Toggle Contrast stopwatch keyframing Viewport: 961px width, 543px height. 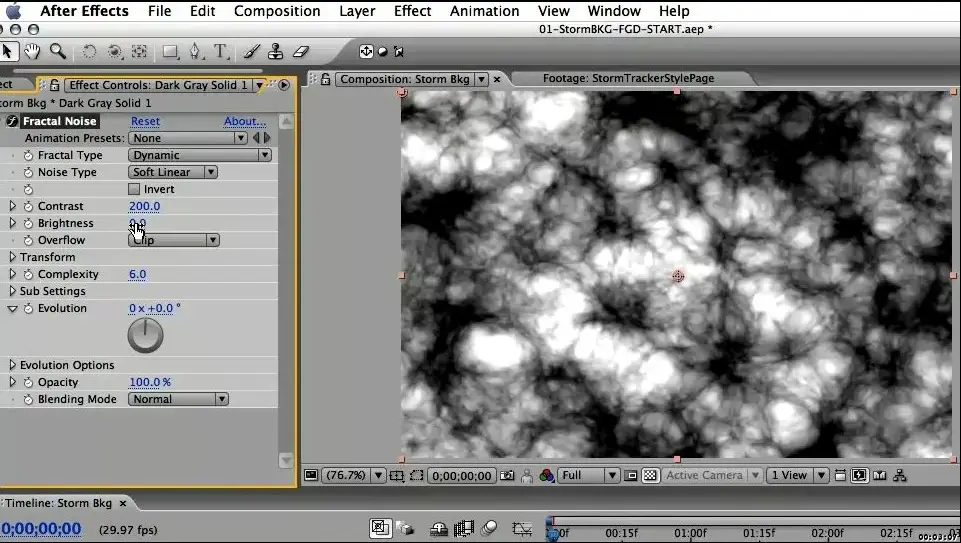pos(28,206)
